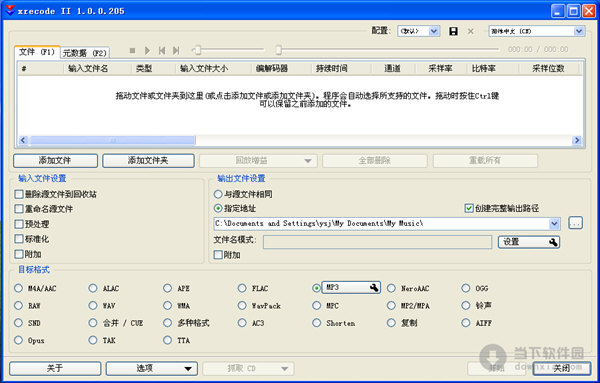Switch to the 元数据 (F2) tab

coord(85,53)
